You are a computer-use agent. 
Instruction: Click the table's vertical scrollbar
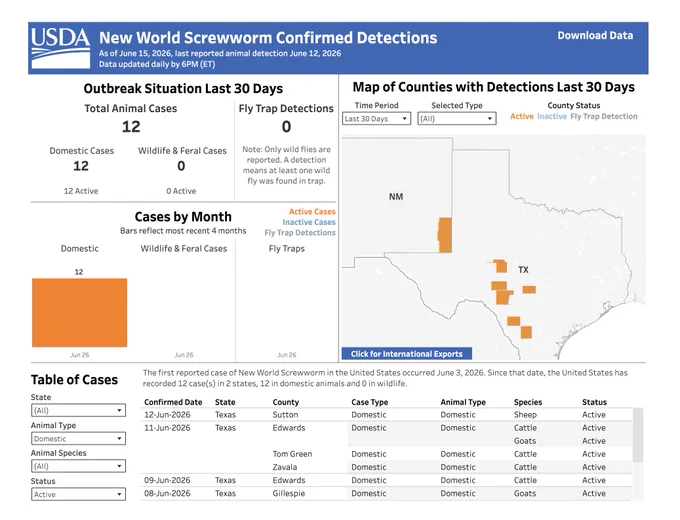tap(638, 435)
